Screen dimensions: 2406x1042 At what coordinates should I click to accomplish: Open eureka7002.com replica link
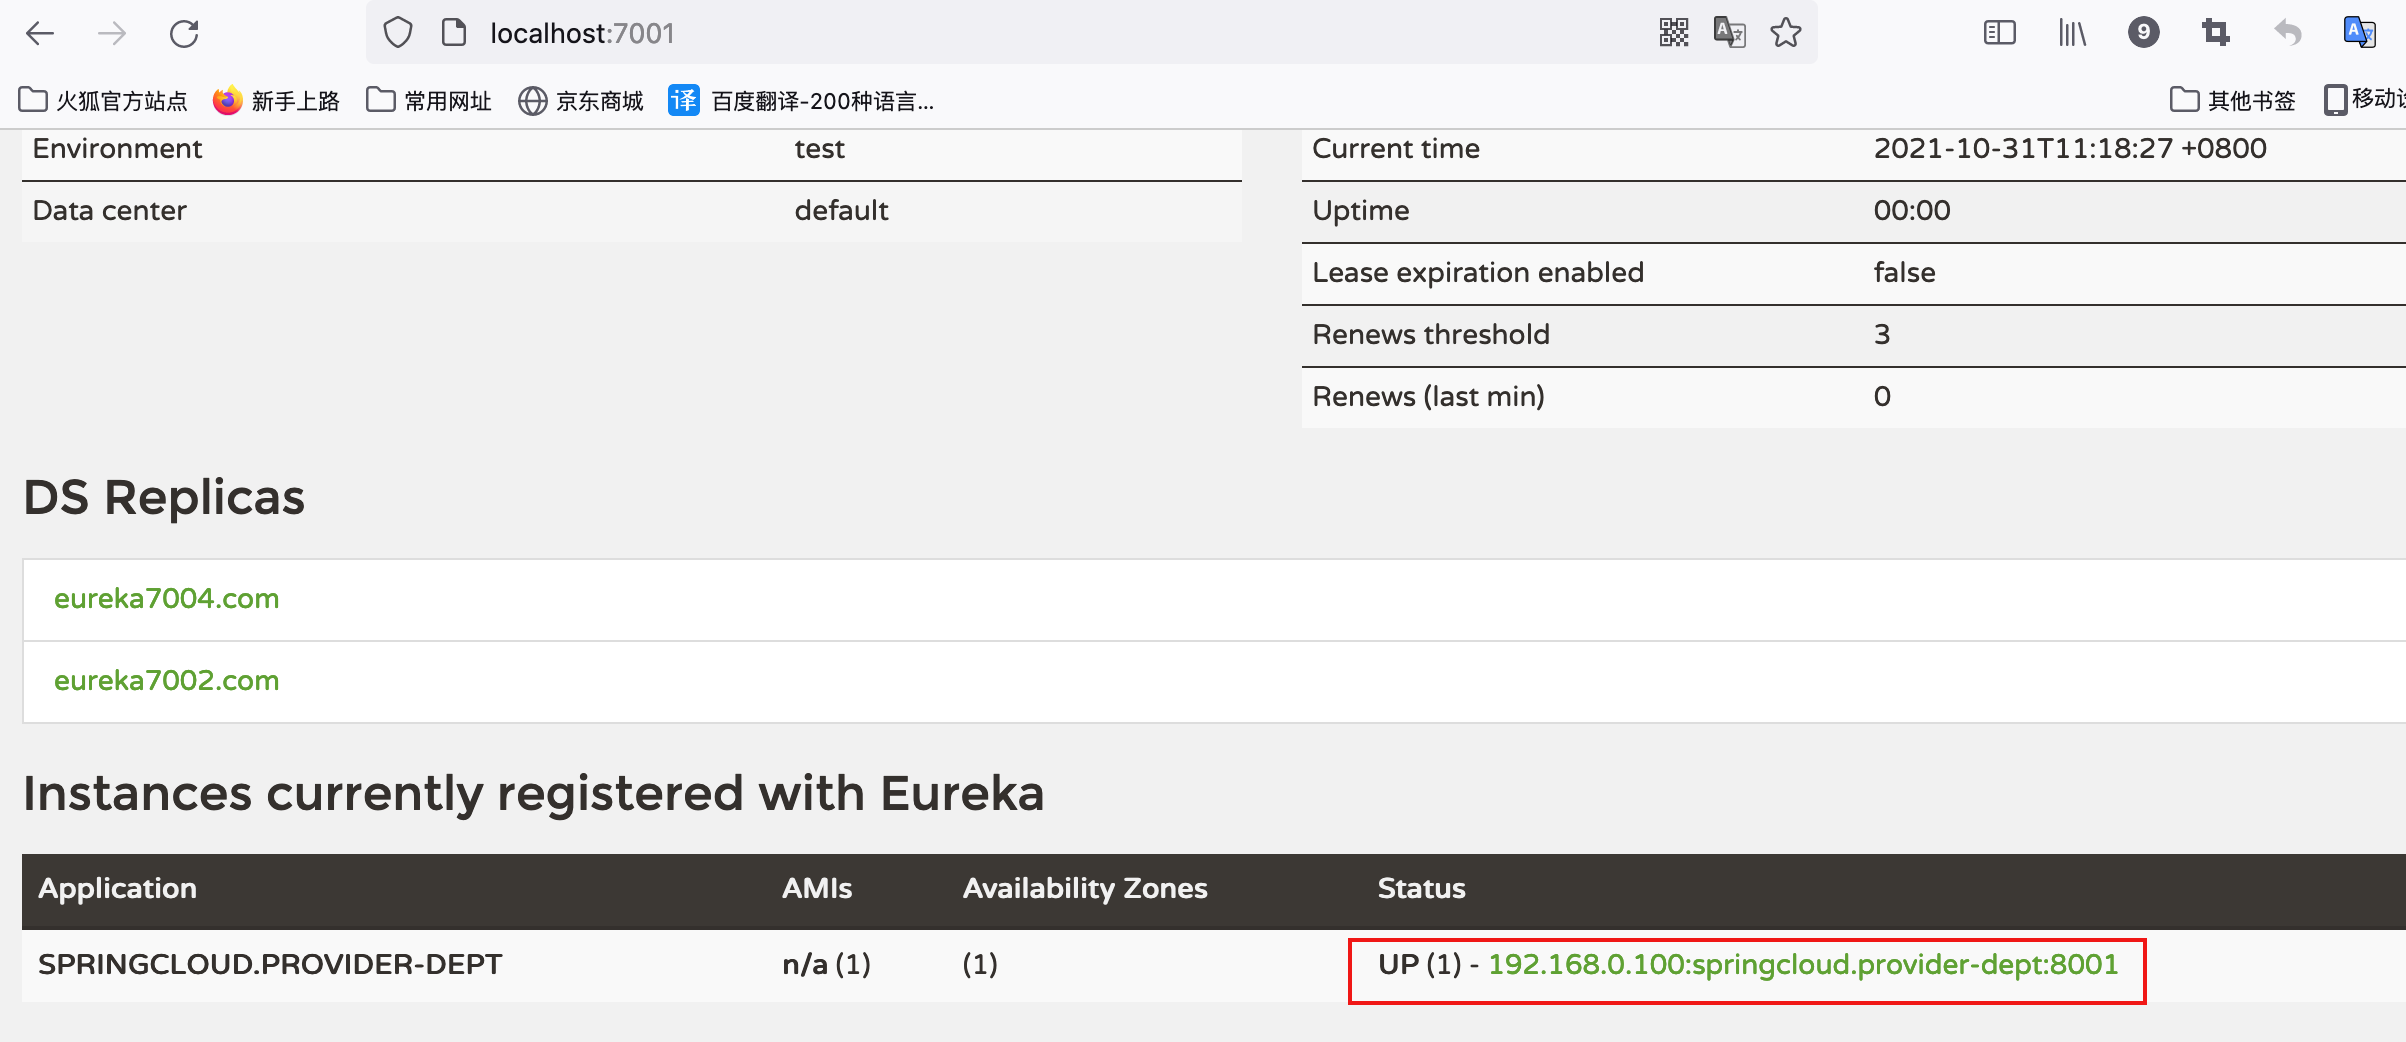(x=166, y=681)
